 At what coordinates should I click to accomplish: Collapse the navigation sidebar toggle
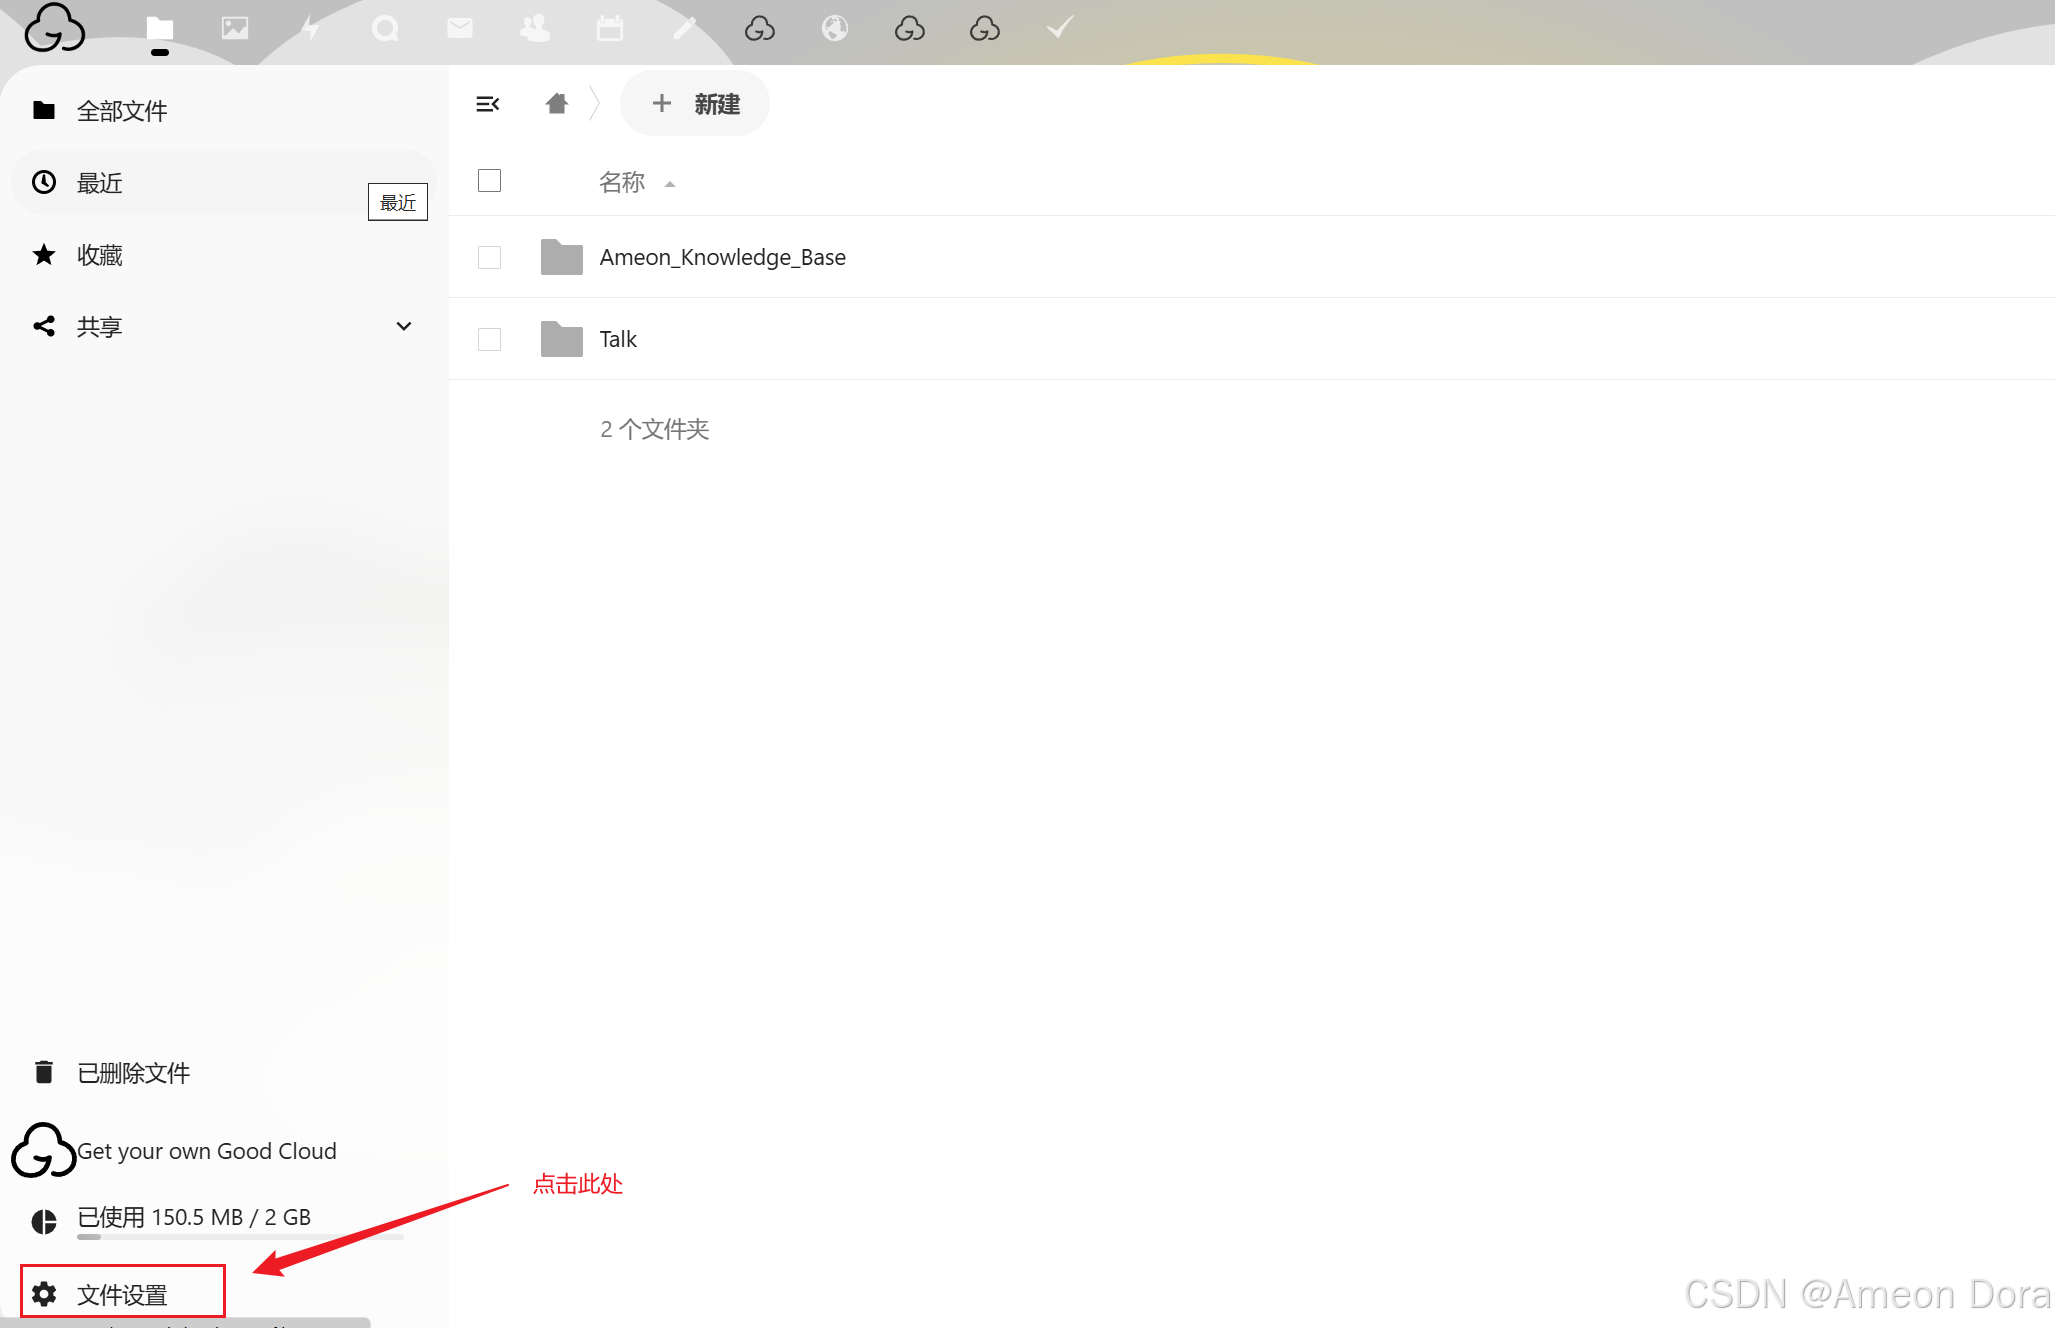(488, 104)
